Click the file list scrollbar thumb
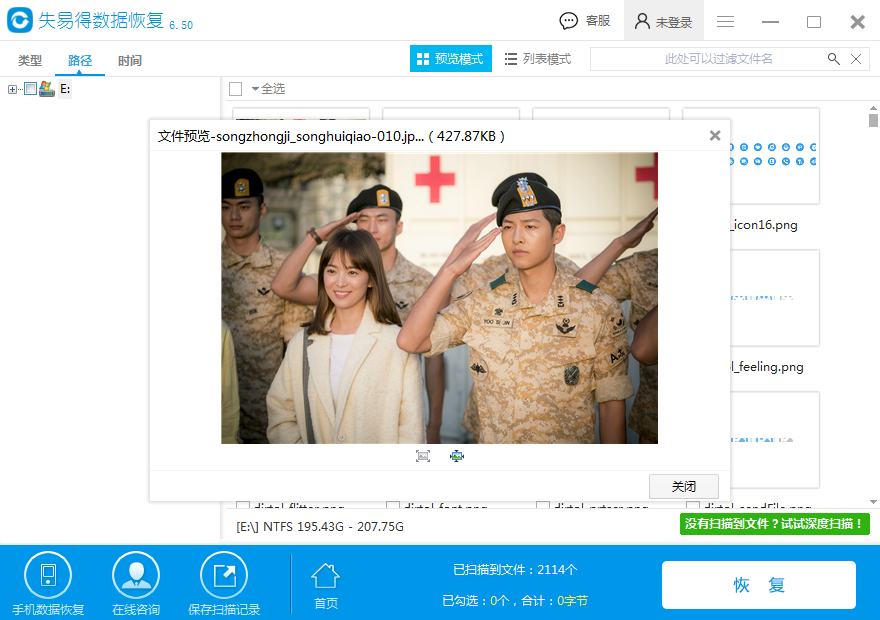The height and width of the screenshot is (620, 880). pyautogui.click(x=873, y=120)
